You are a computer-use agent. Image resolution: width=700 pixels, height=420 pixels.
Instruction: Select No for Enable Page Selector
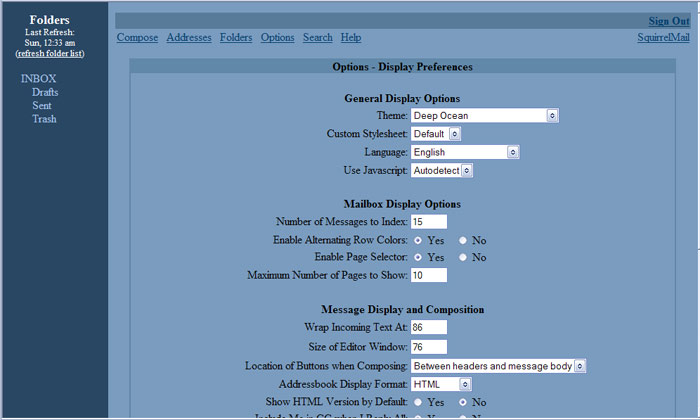click(462, 257)
